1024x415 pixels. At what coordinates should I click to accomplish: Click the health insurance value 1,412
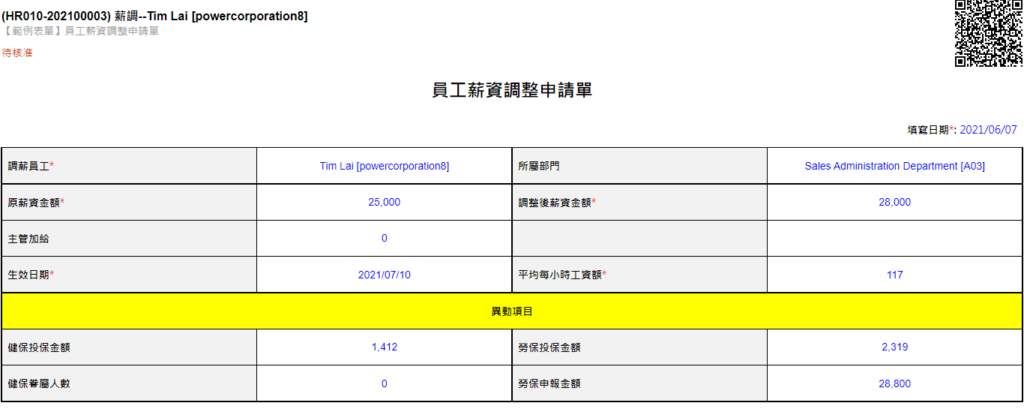point(384,347)
